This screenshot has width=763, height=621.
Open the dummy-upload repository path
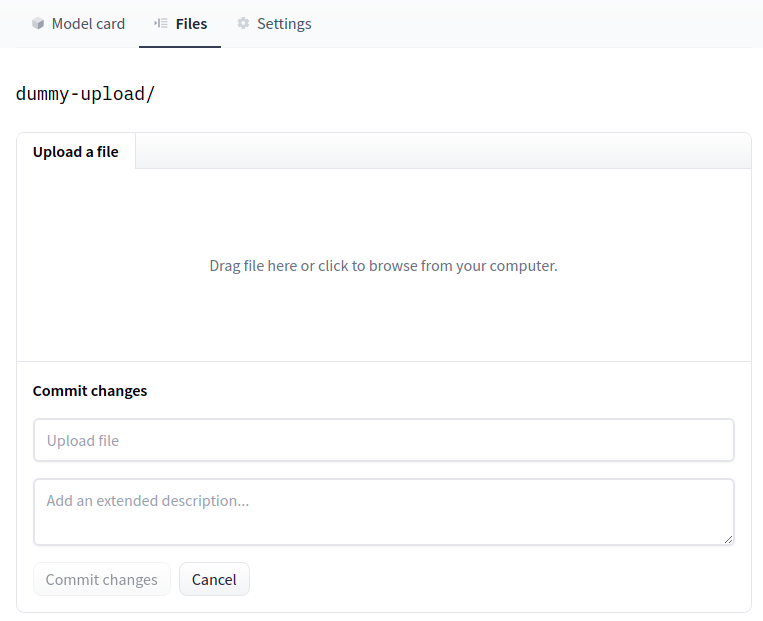click(80, 95)
